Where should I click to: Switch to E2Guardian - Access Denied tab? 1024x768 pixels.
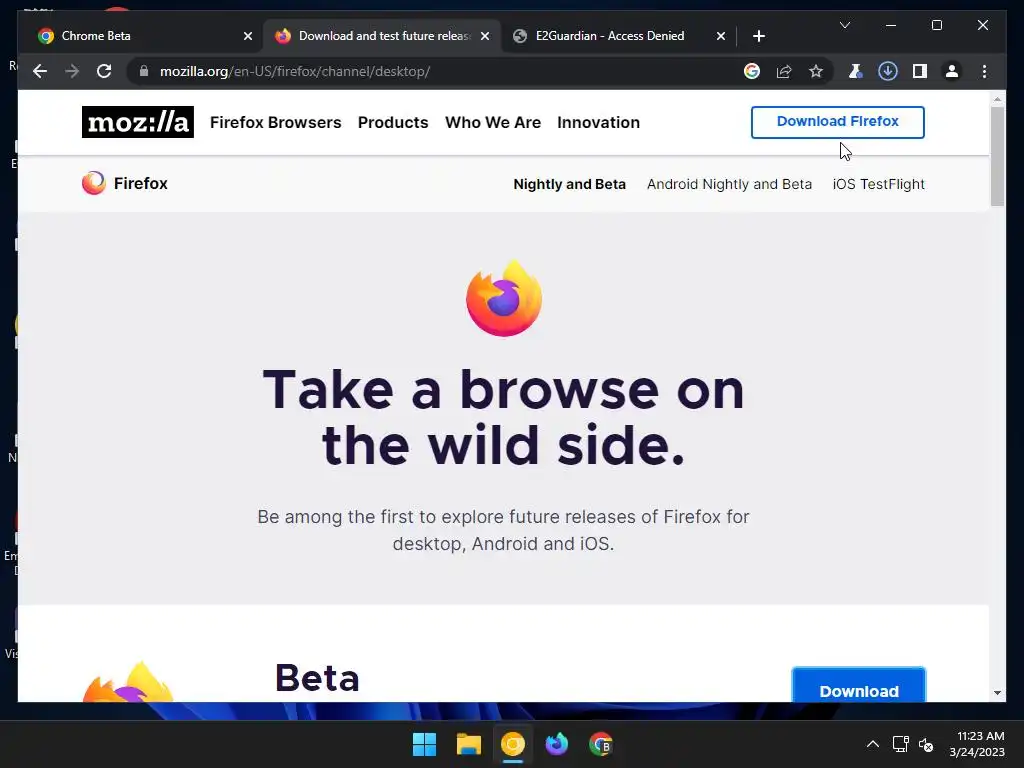coord(619,36)
